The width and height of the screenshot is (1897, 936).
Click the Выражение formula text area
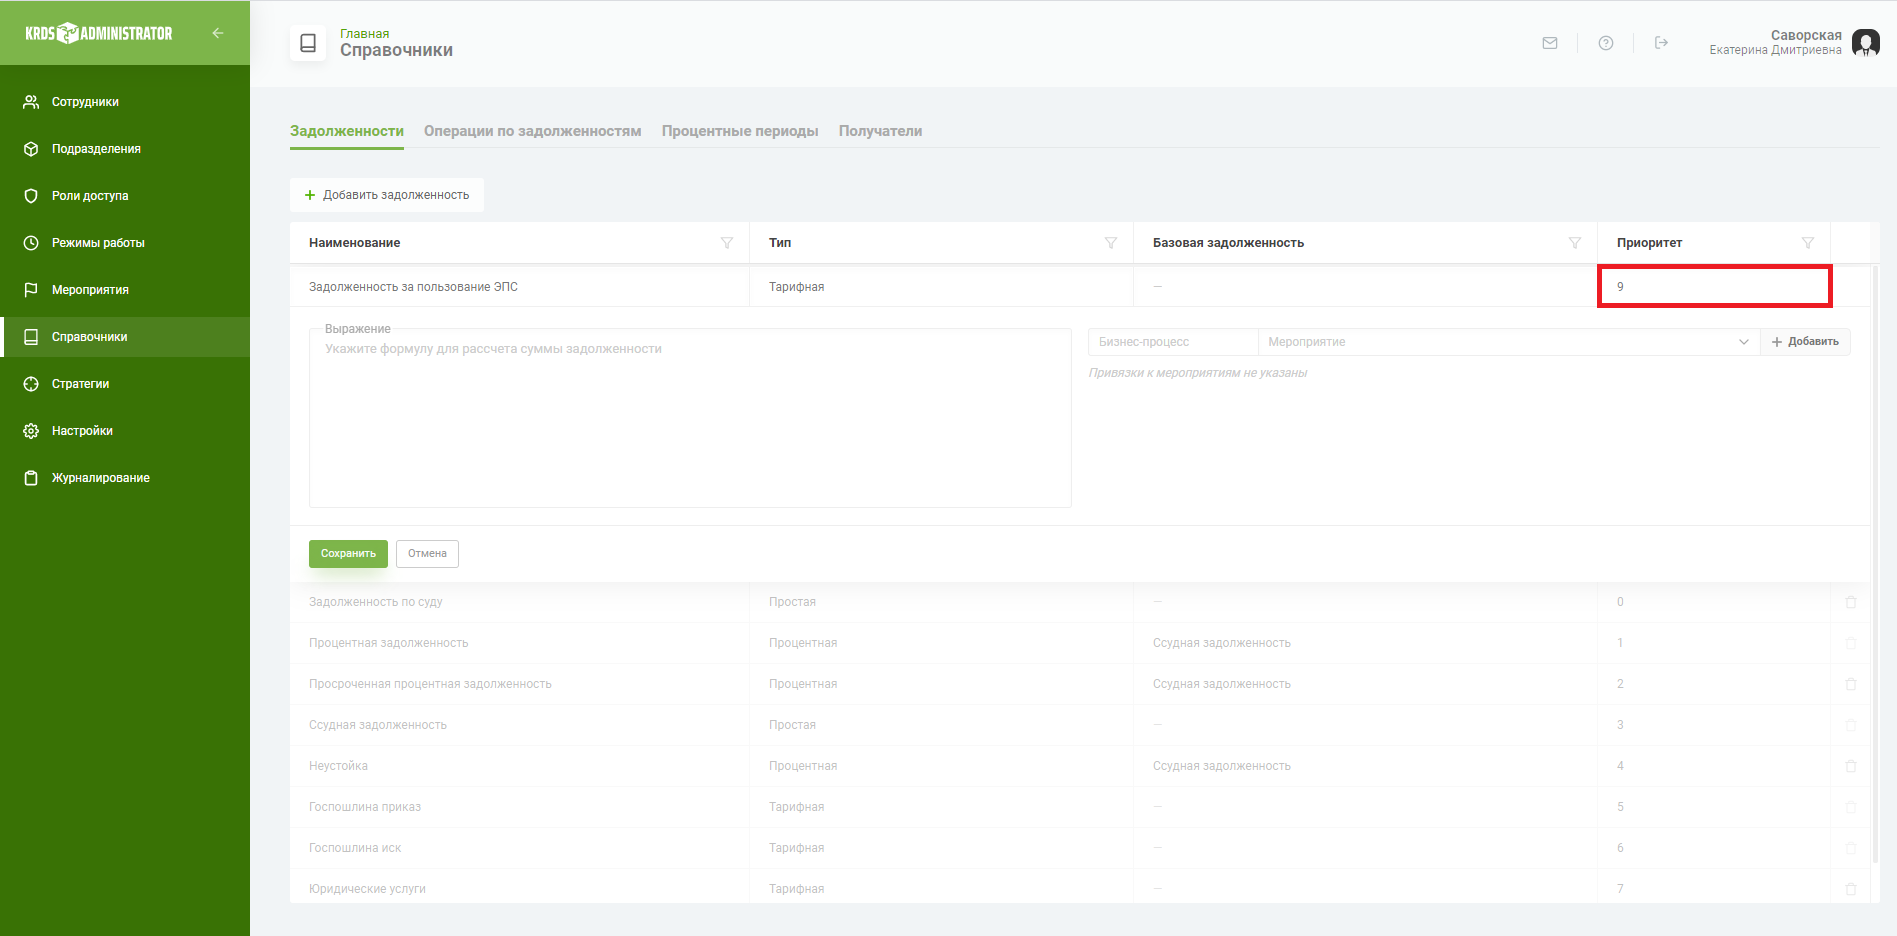(690, 418)
